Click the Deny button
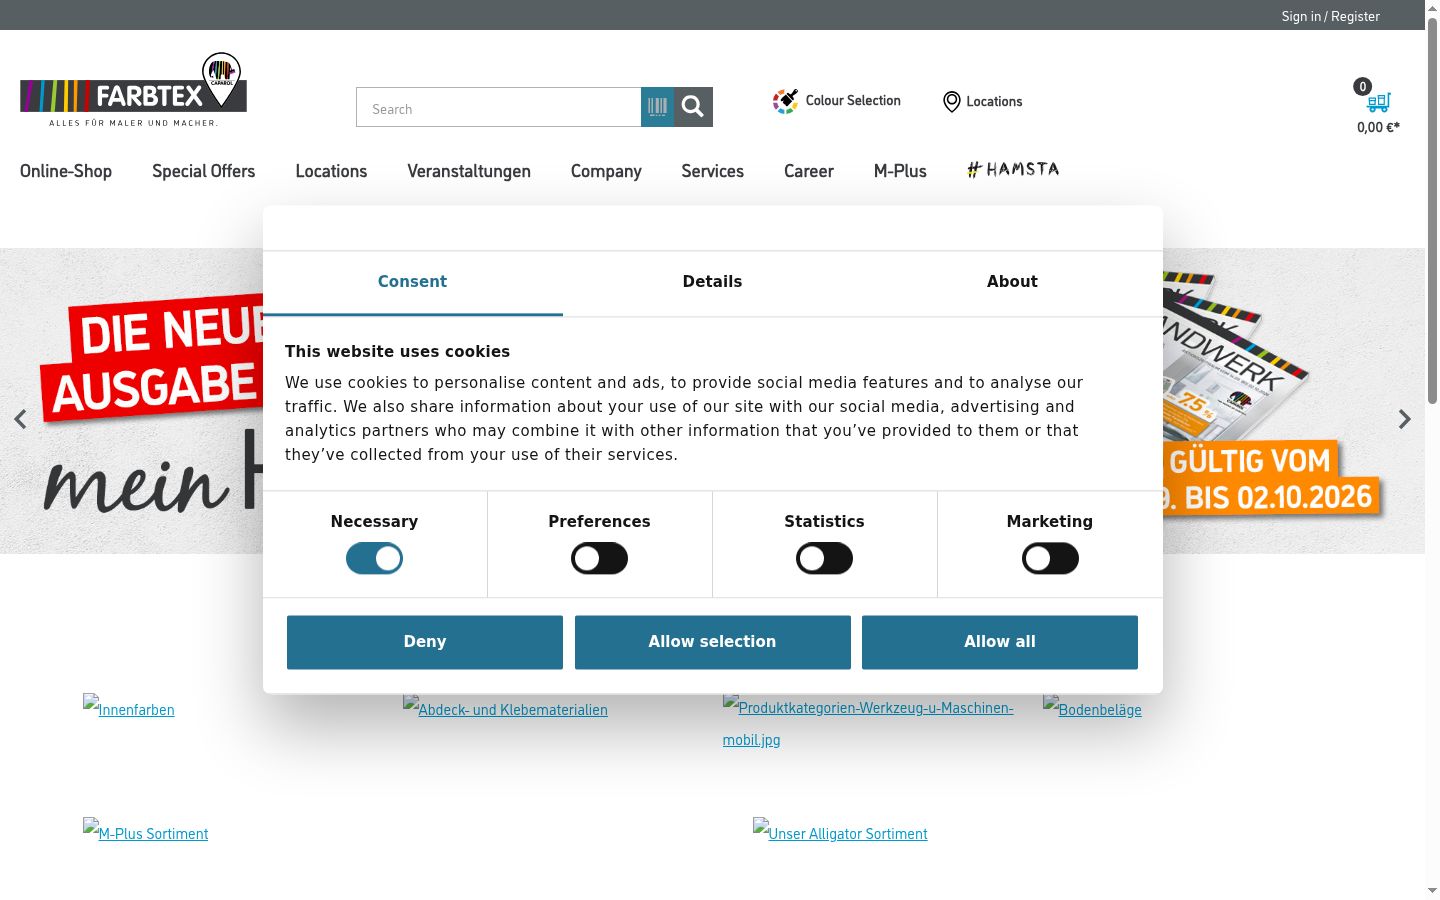This screenshot has height=900, width=1440. pyautogui.click(x=425, y=642)
